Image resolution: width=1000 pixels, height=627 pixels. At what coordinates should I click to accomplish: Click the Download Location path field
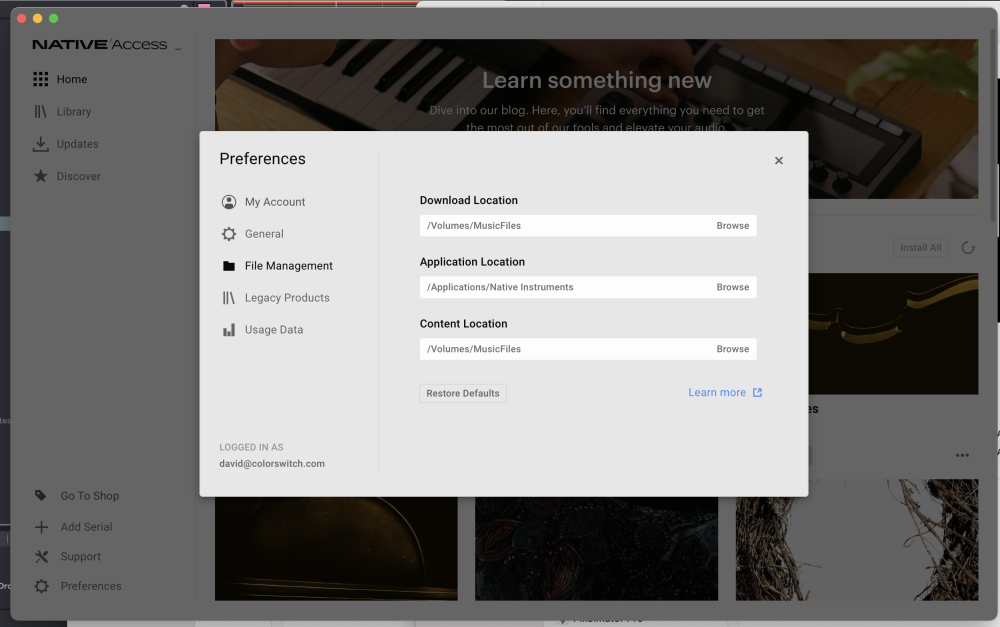[588, 226]
